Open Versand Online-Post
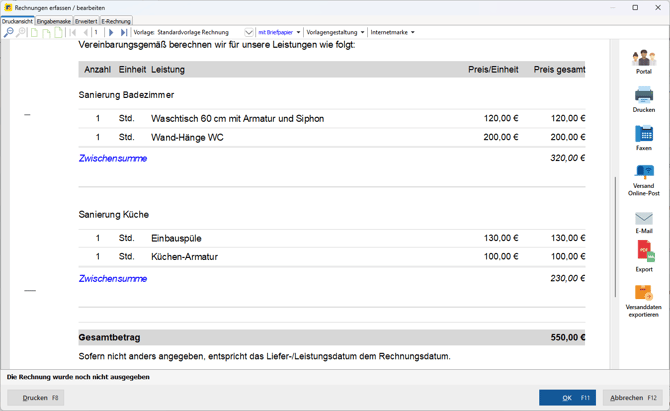 [644, 180]
